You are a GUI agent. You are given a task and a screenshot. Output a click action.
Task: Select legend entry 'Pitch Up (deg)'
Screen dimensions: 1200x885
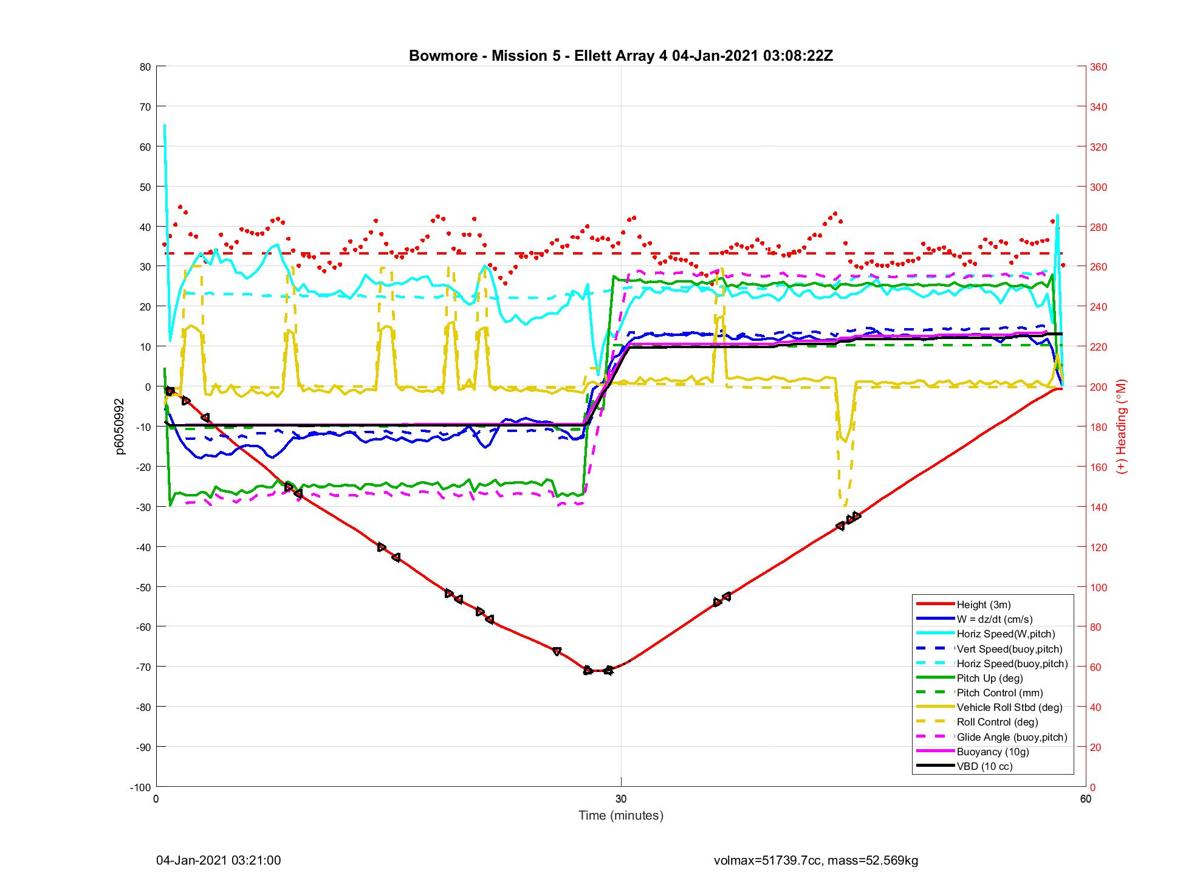(x=992, y=678)
